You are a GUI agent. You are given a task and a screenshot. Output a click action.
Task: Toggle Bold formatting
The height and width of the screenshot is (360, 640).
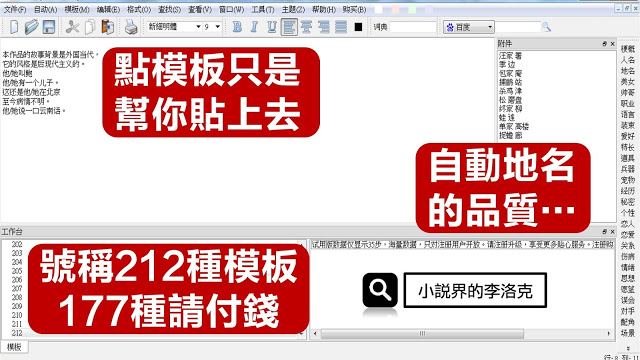[x=237, y=27]
